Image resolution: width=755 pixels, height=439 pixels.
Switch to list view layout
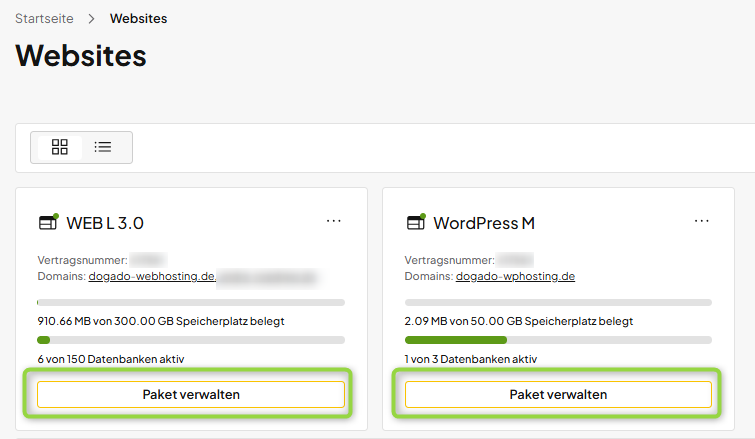point(103,147)
